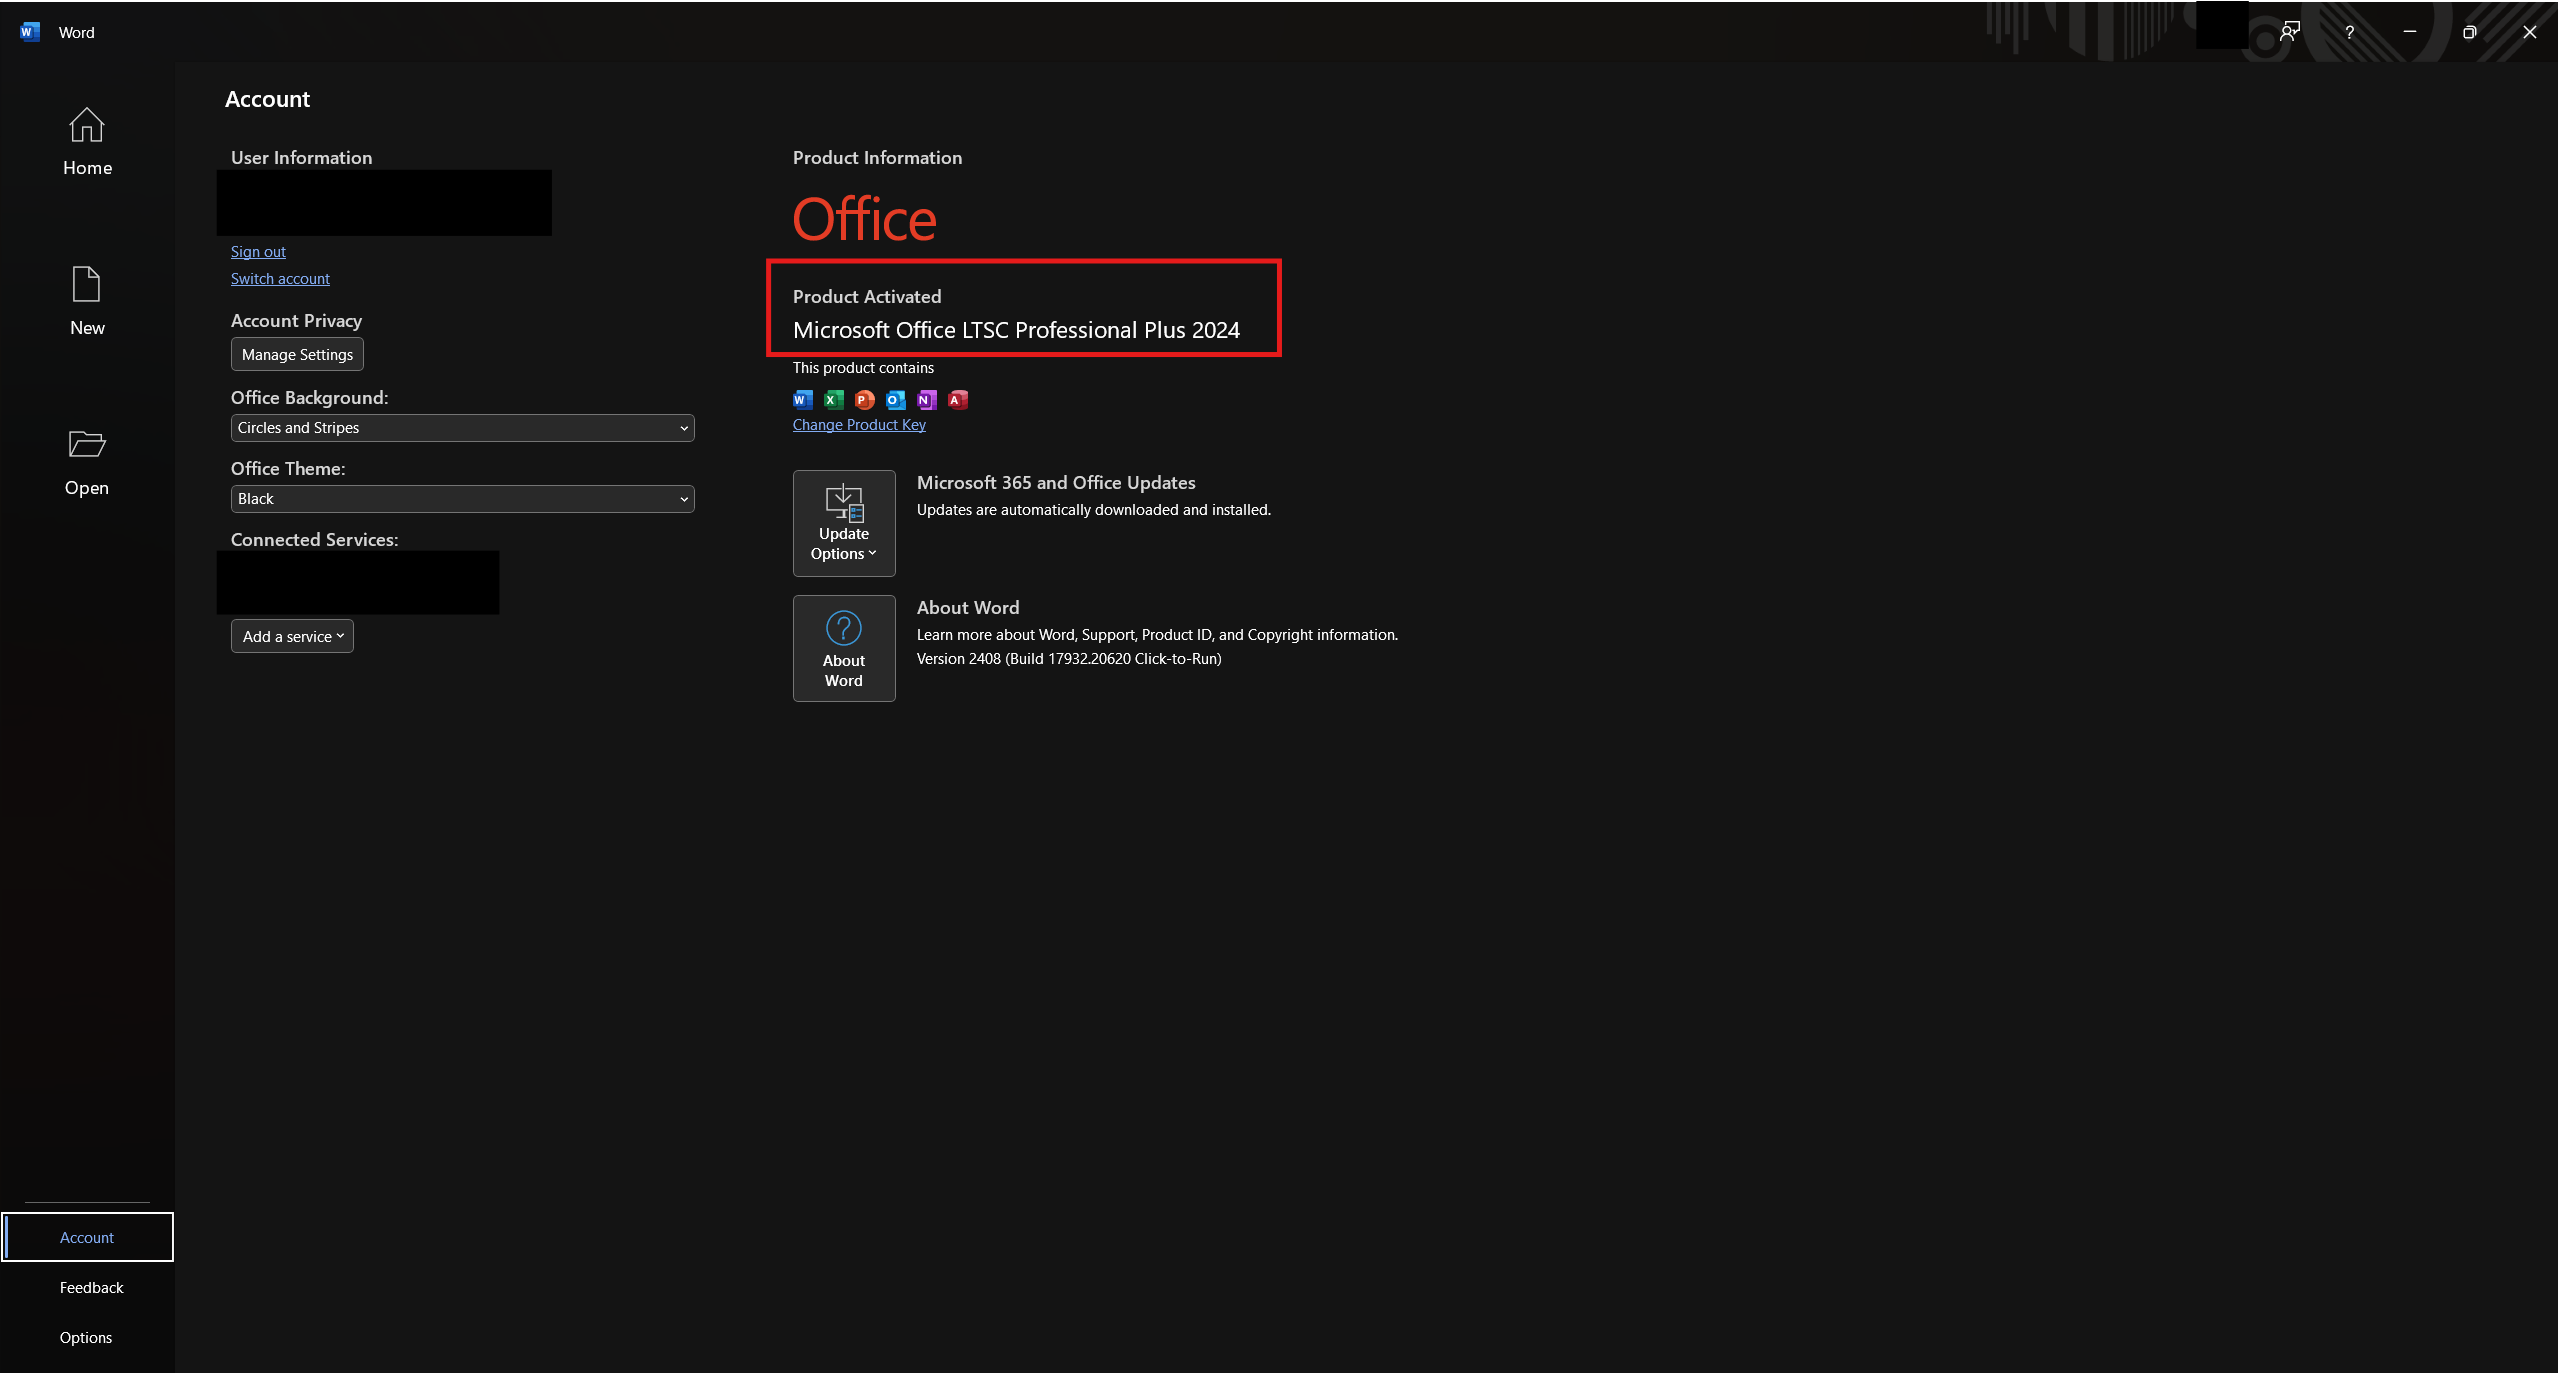Screen dimensions: 2558x1373
Task: Click the PowerPoint icon under product contains
Action: tap(864, 400)
